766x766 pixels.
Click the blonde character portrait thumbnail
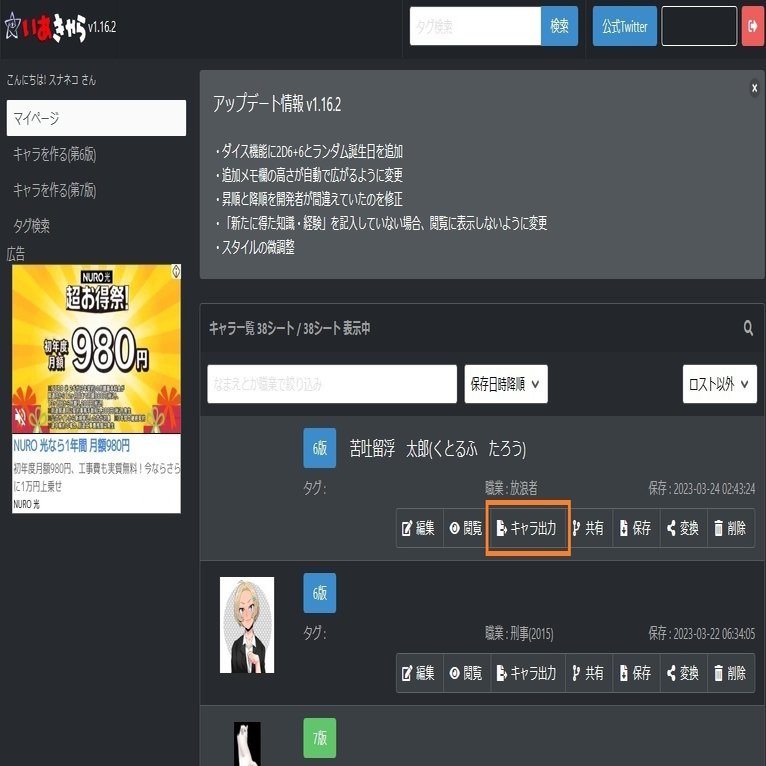click(x=247, y=625)
